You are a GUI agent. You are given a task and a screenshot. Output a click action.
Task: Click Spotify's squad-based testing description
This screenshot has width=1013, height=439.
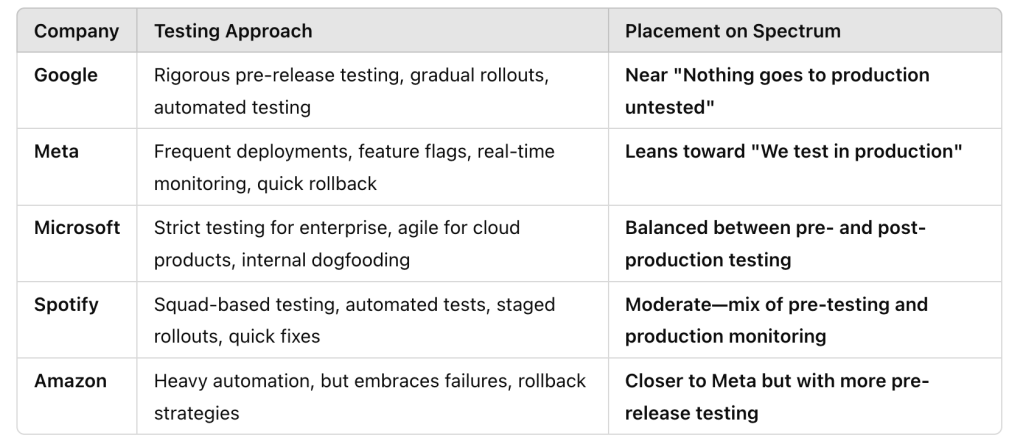(x=354, y=320)
